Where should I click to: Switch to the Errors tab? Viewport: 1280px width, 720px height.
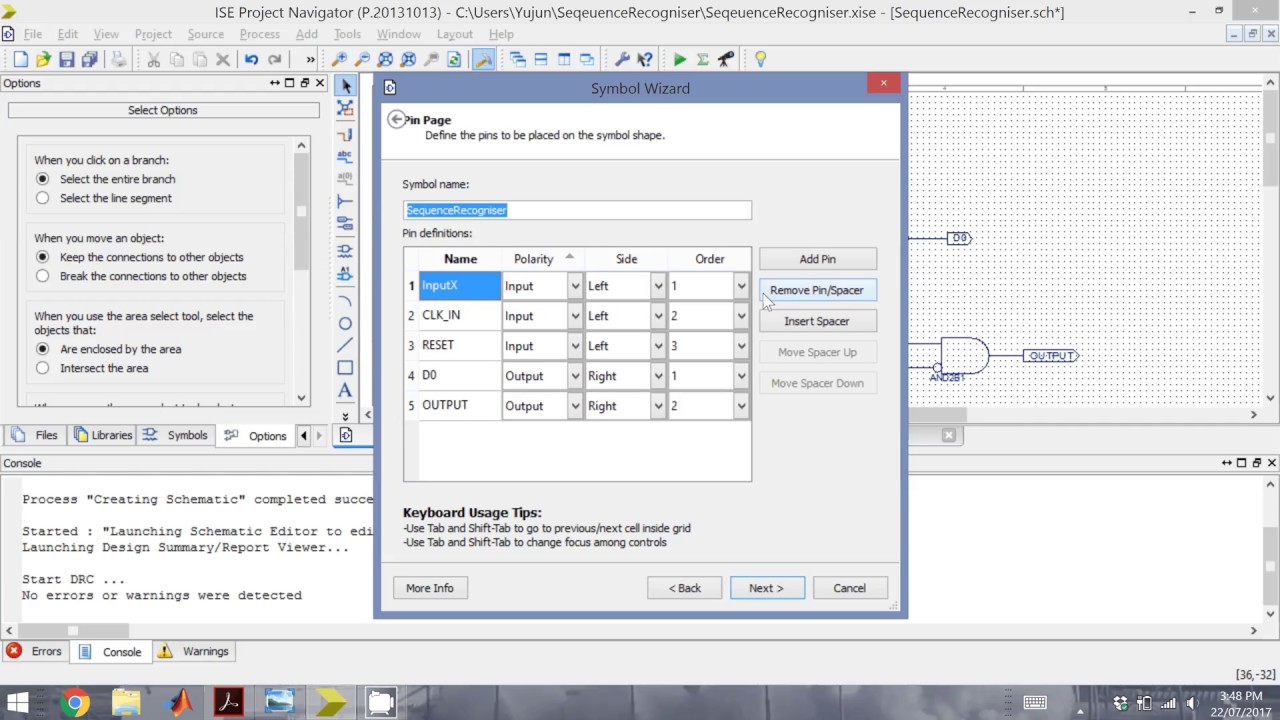[x=34, y=651]
